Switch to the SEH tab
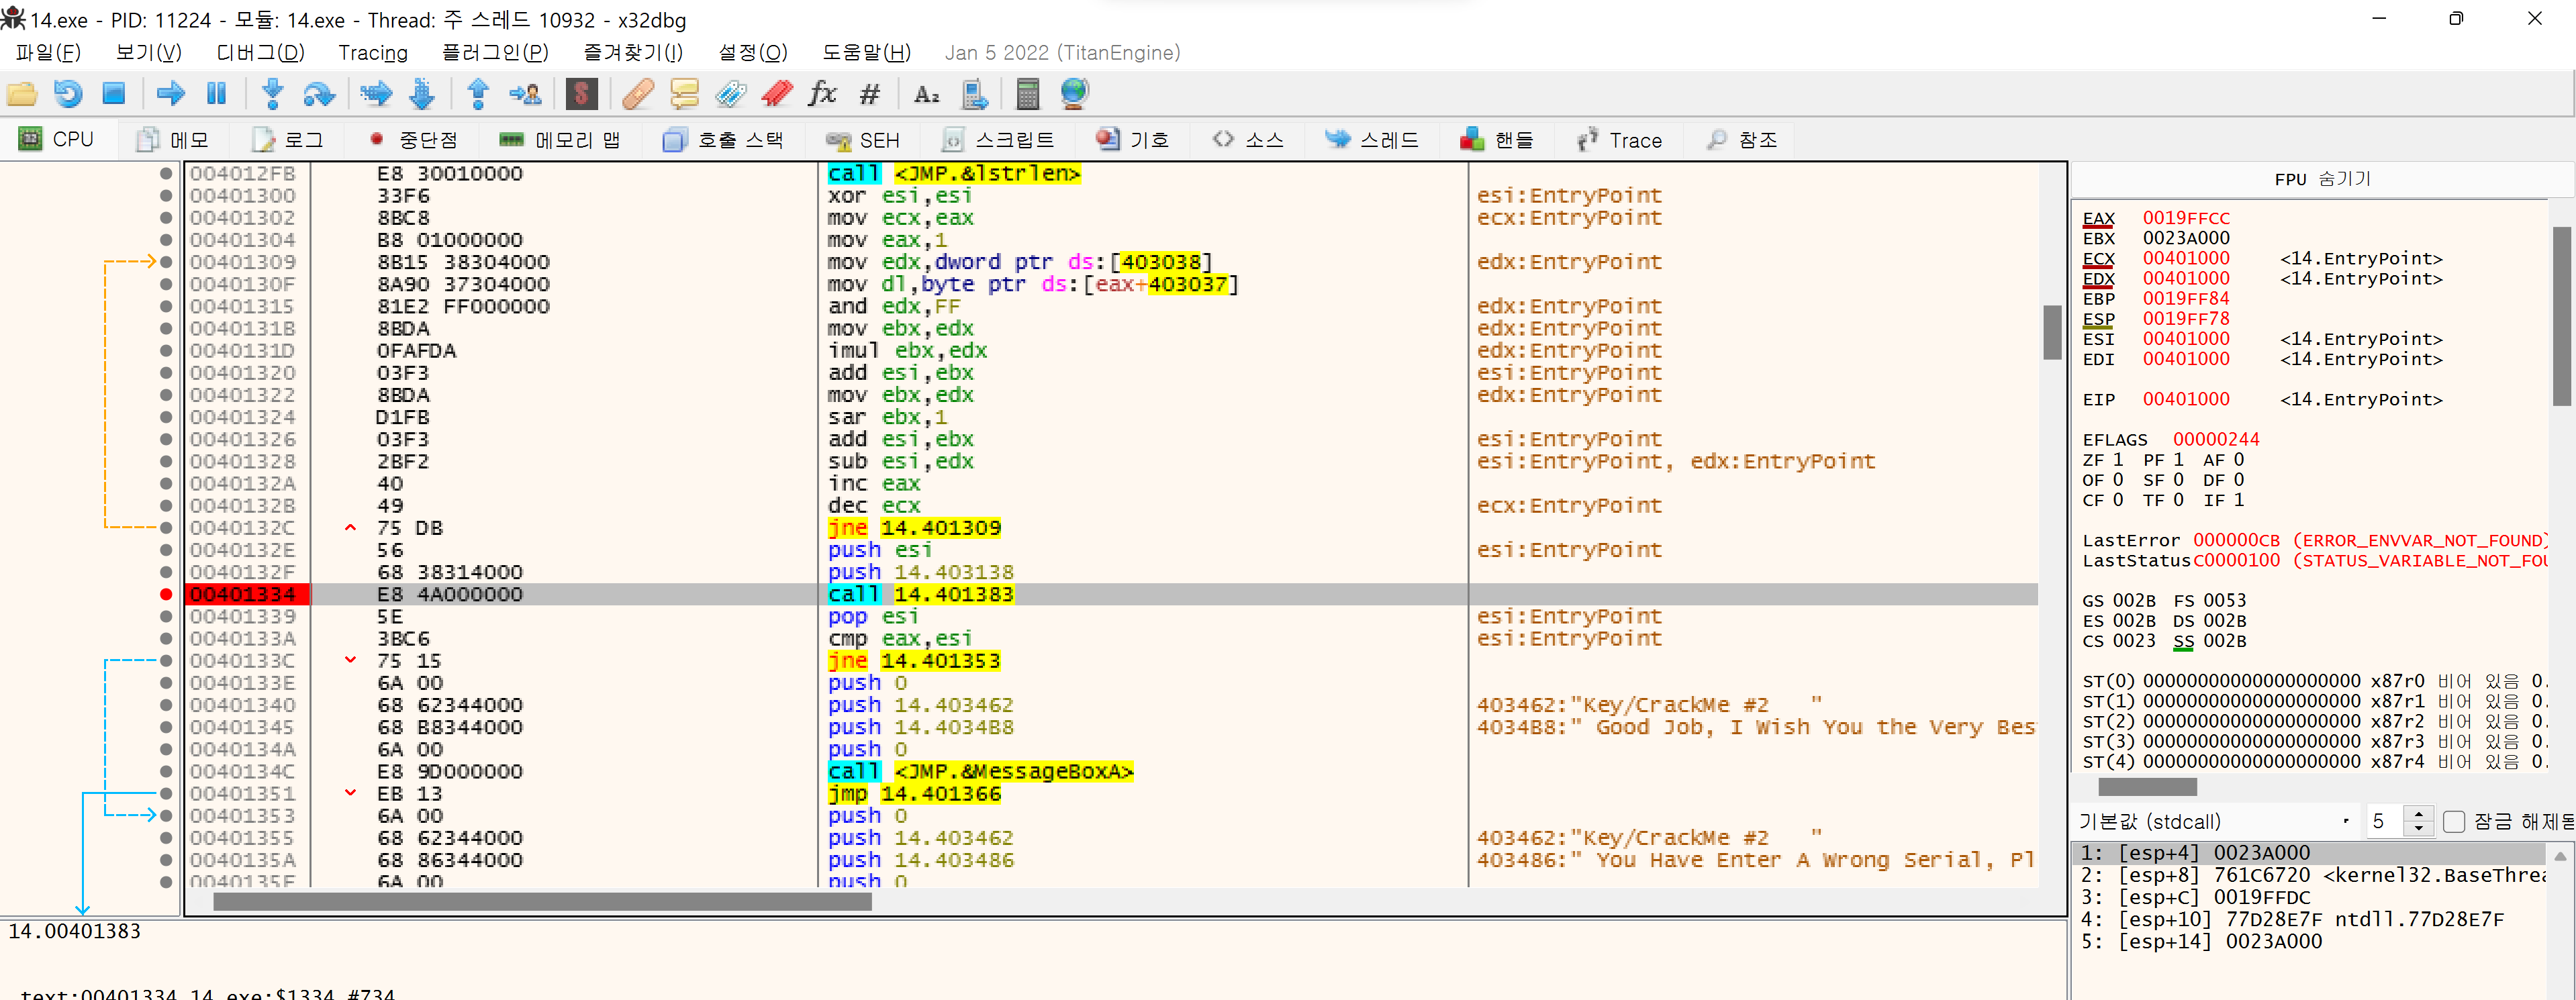 [x=863, y=140]
